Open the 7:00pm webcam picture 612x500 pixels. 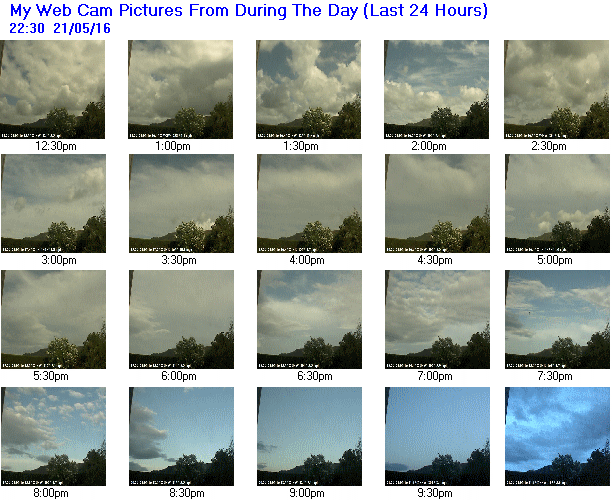pos(438,320)
